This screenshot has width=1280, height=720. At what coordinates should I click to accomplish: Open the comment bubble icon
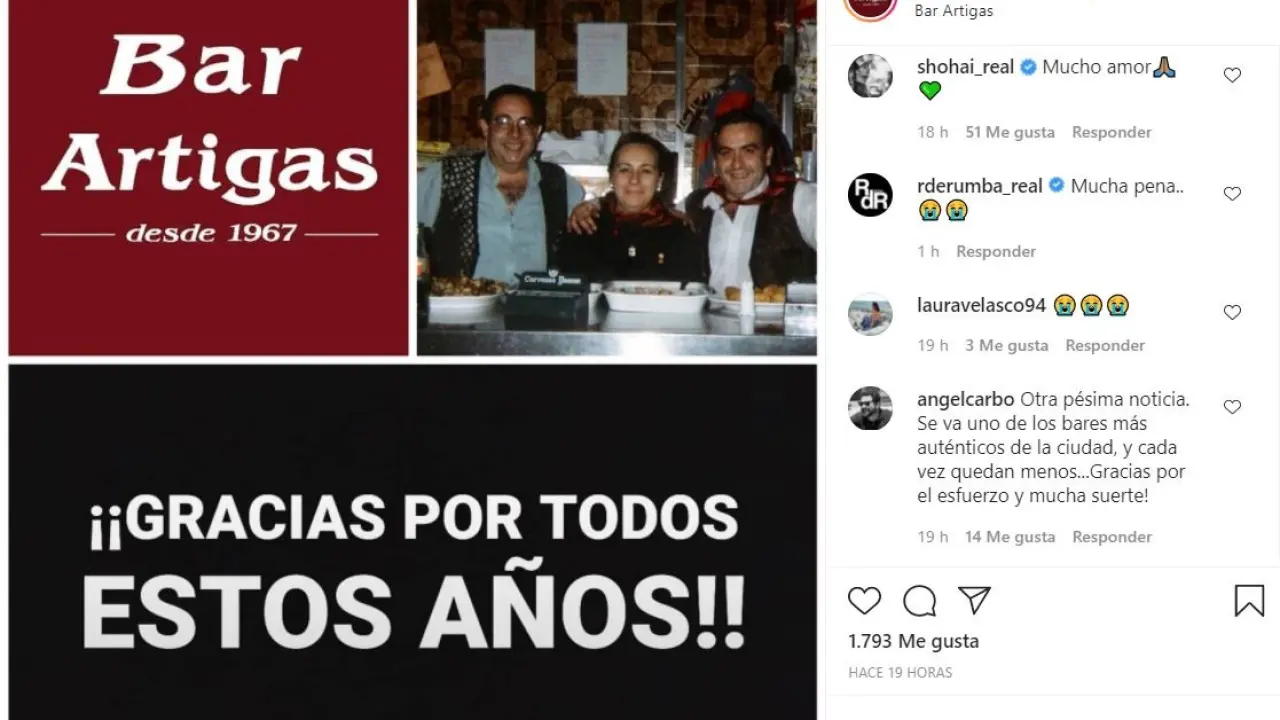coord(919,601)
